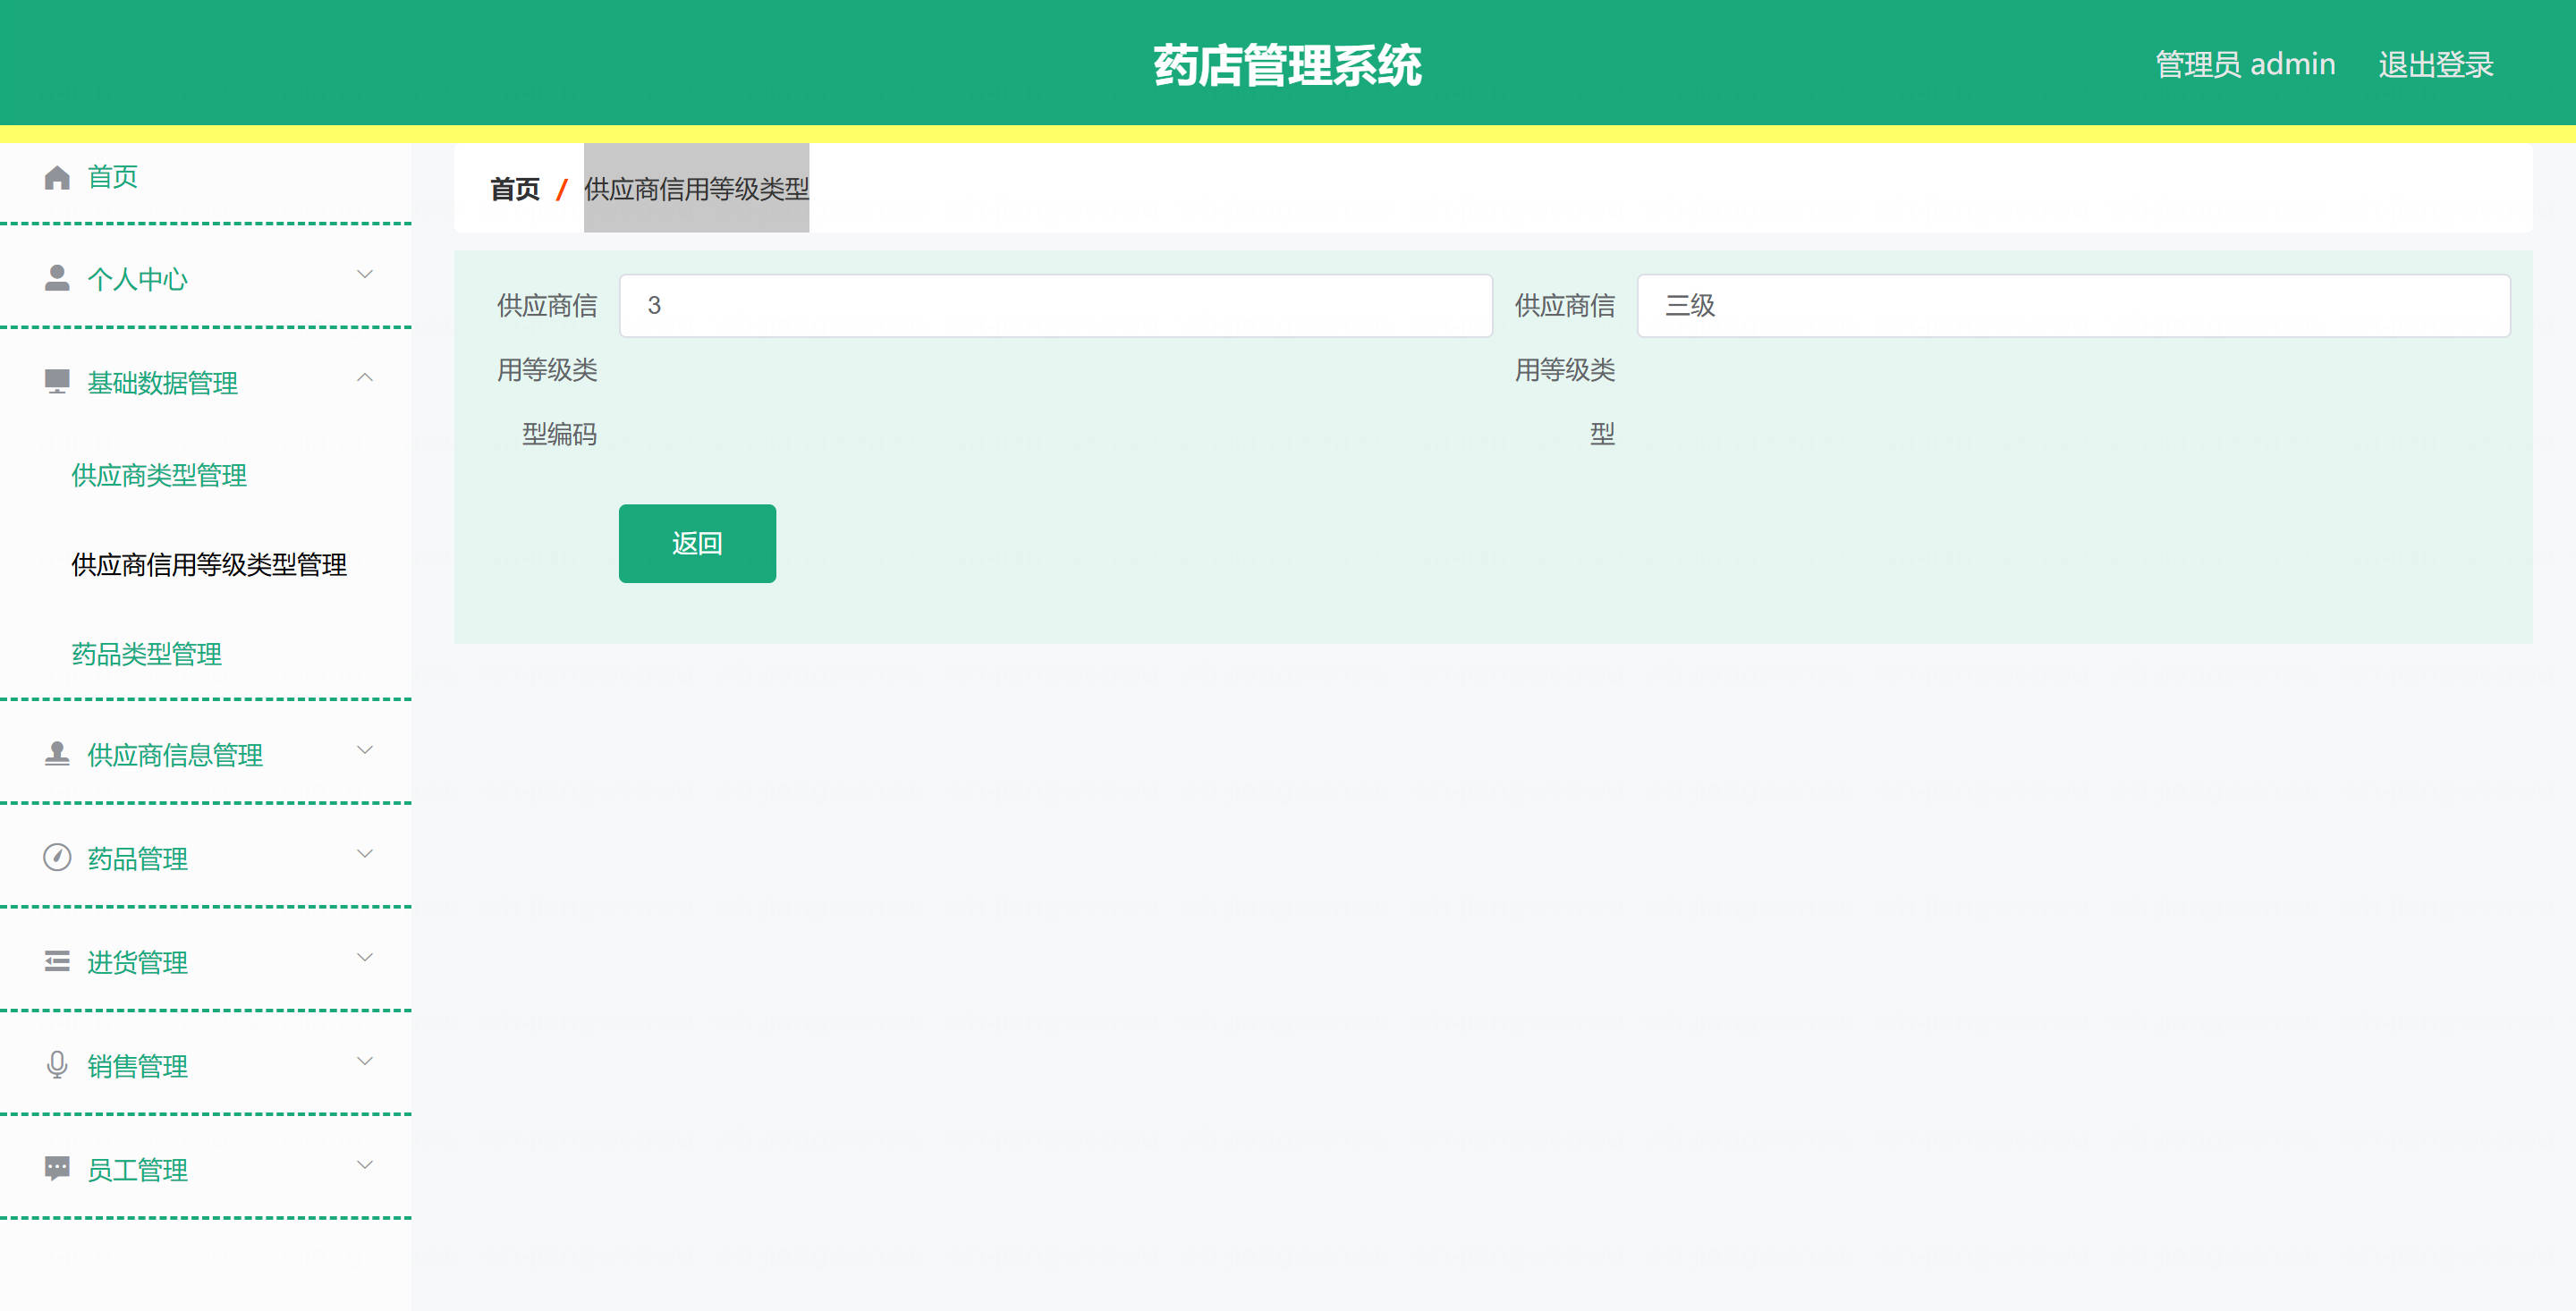2576x1311 pixels.
Task: Expand the 个人中心 chevron
Action: point(365,274)
